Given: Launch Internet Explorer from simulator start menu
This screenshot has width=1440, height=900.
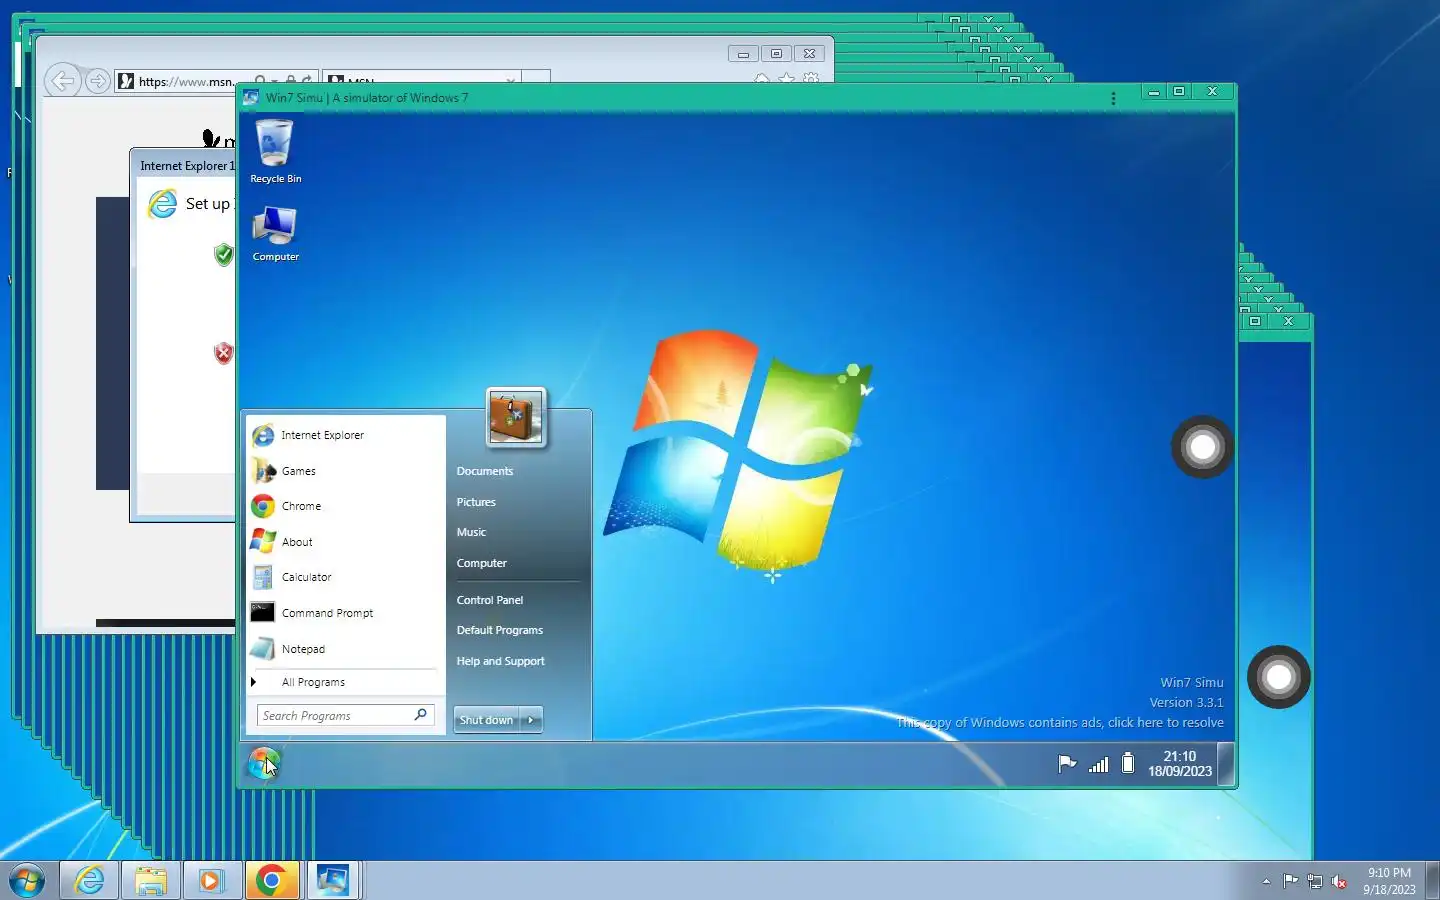Looking at the screenshot, I should 345,435.
